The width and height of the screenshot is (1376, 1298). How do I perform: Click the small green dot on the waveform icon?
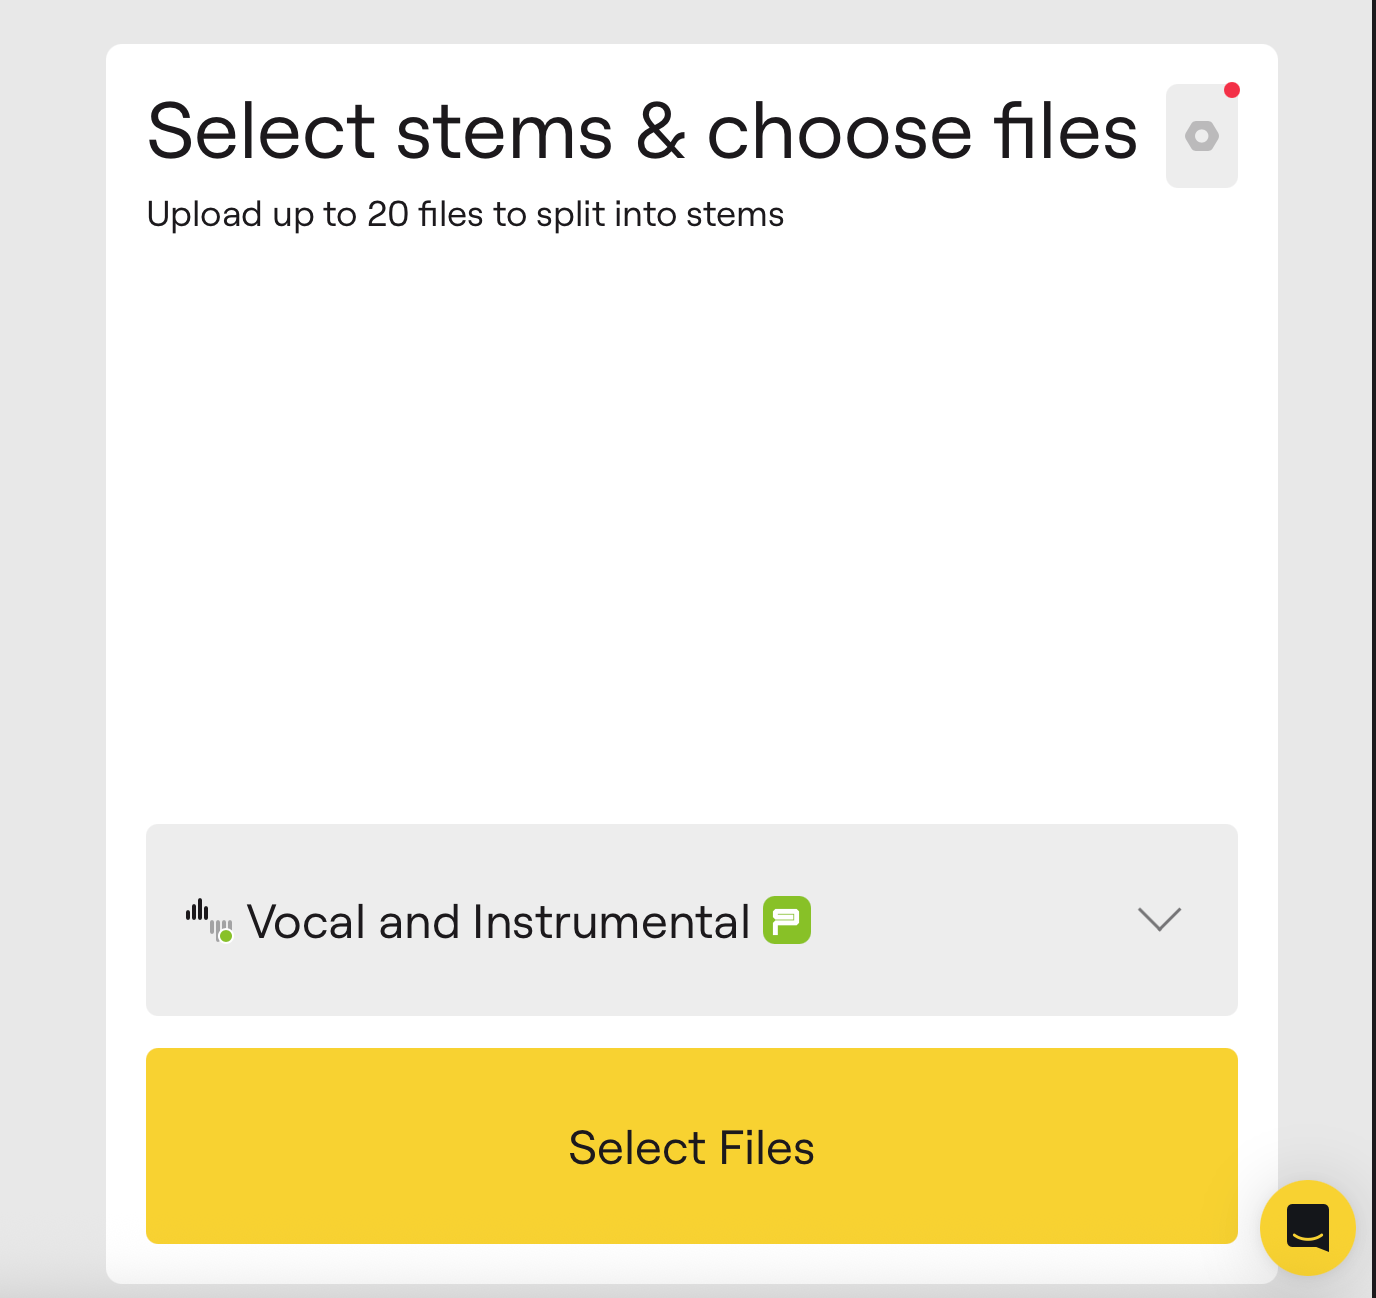pyautogui.click(x=226, y=936)
